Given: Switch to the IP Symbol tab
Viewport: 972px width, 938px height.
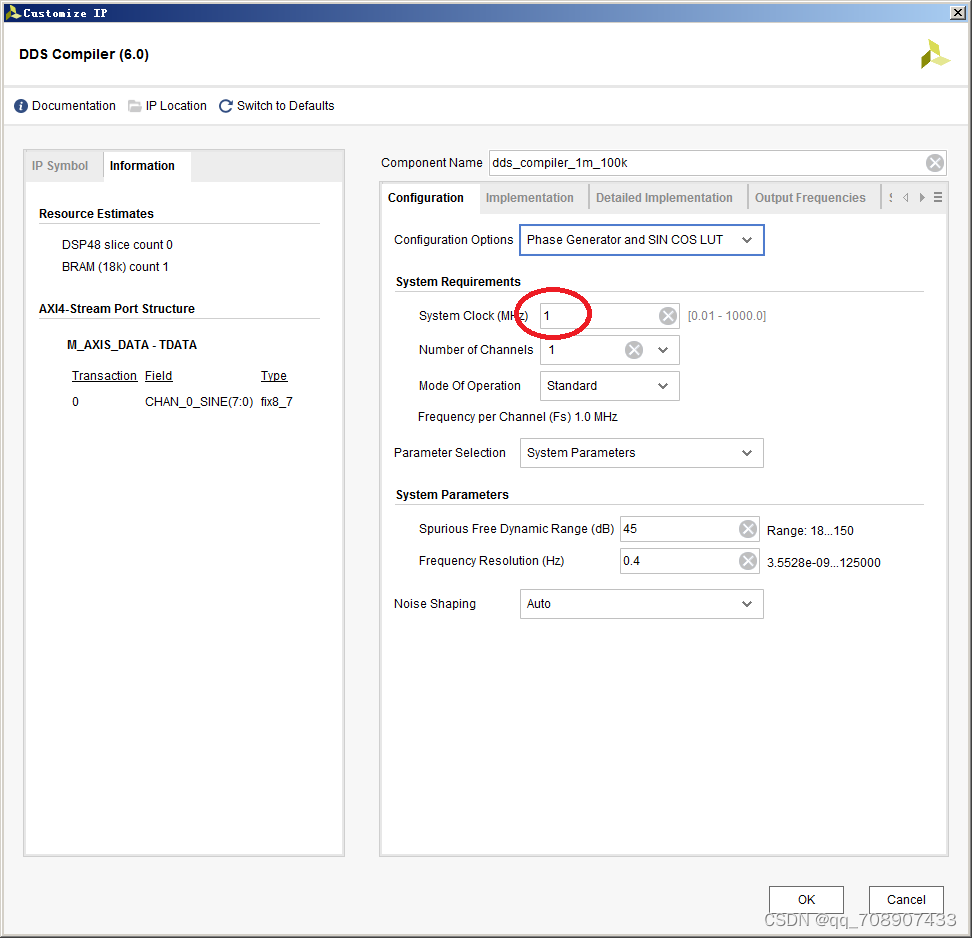Looking at the screenshot, I should coord(60,166).
